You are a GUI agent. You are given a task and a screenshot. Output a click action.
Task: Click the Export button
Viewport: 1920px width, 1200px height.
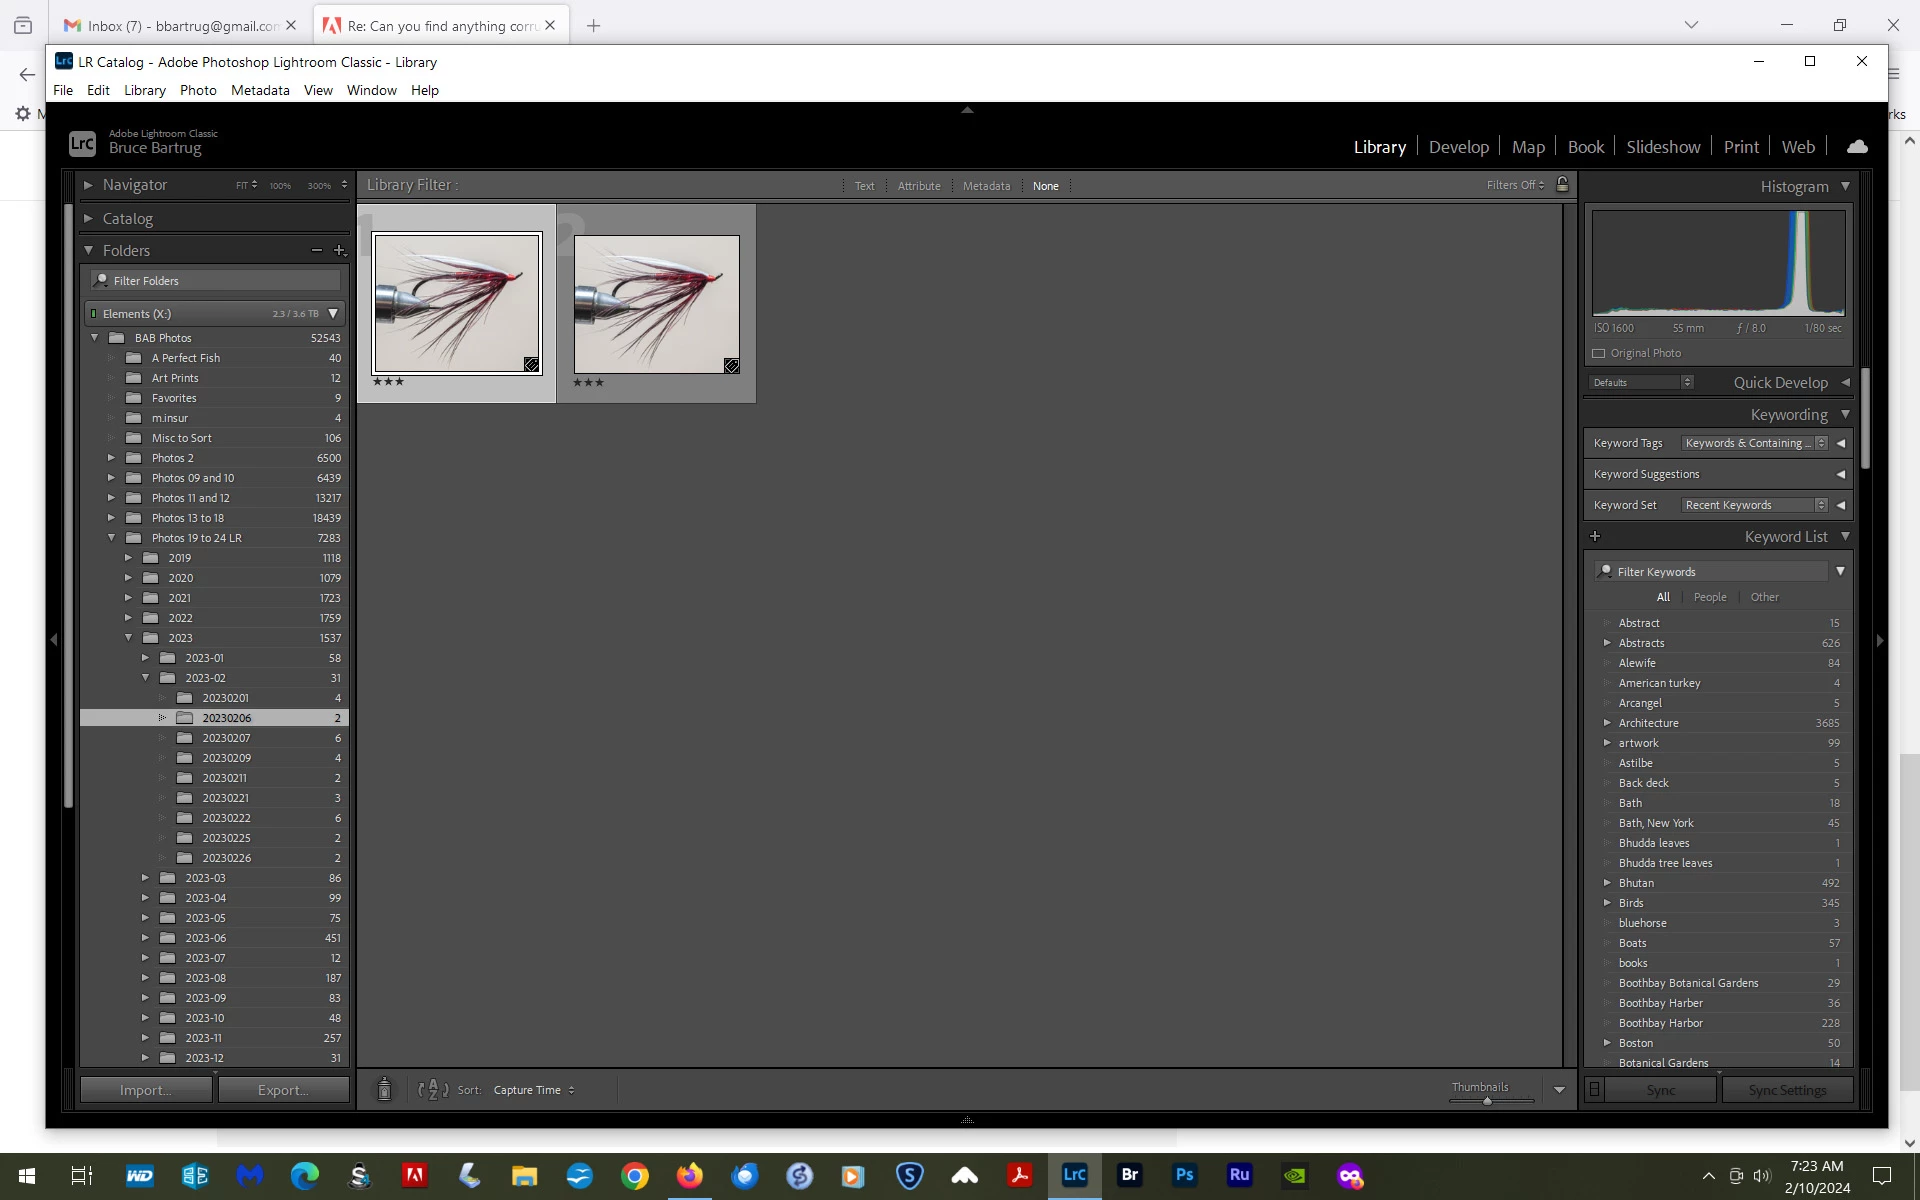[x=283, y=1090]
